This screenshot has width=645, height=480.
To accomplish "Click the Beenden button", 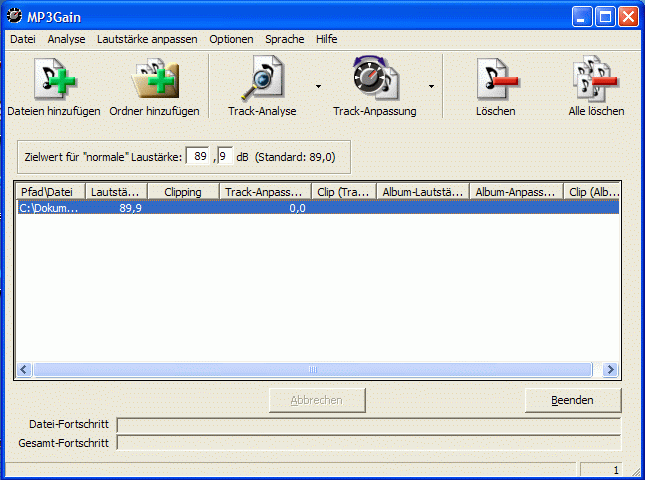I will [x=573, y=400].
